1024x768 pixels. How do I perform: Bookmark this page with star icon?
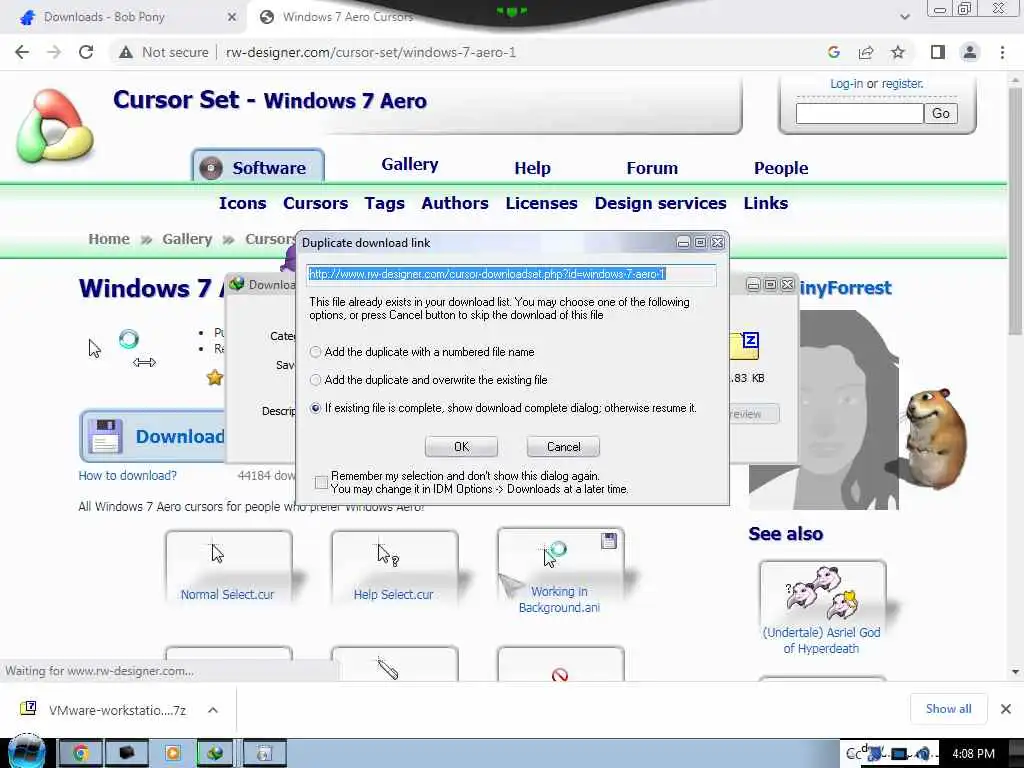898,52
